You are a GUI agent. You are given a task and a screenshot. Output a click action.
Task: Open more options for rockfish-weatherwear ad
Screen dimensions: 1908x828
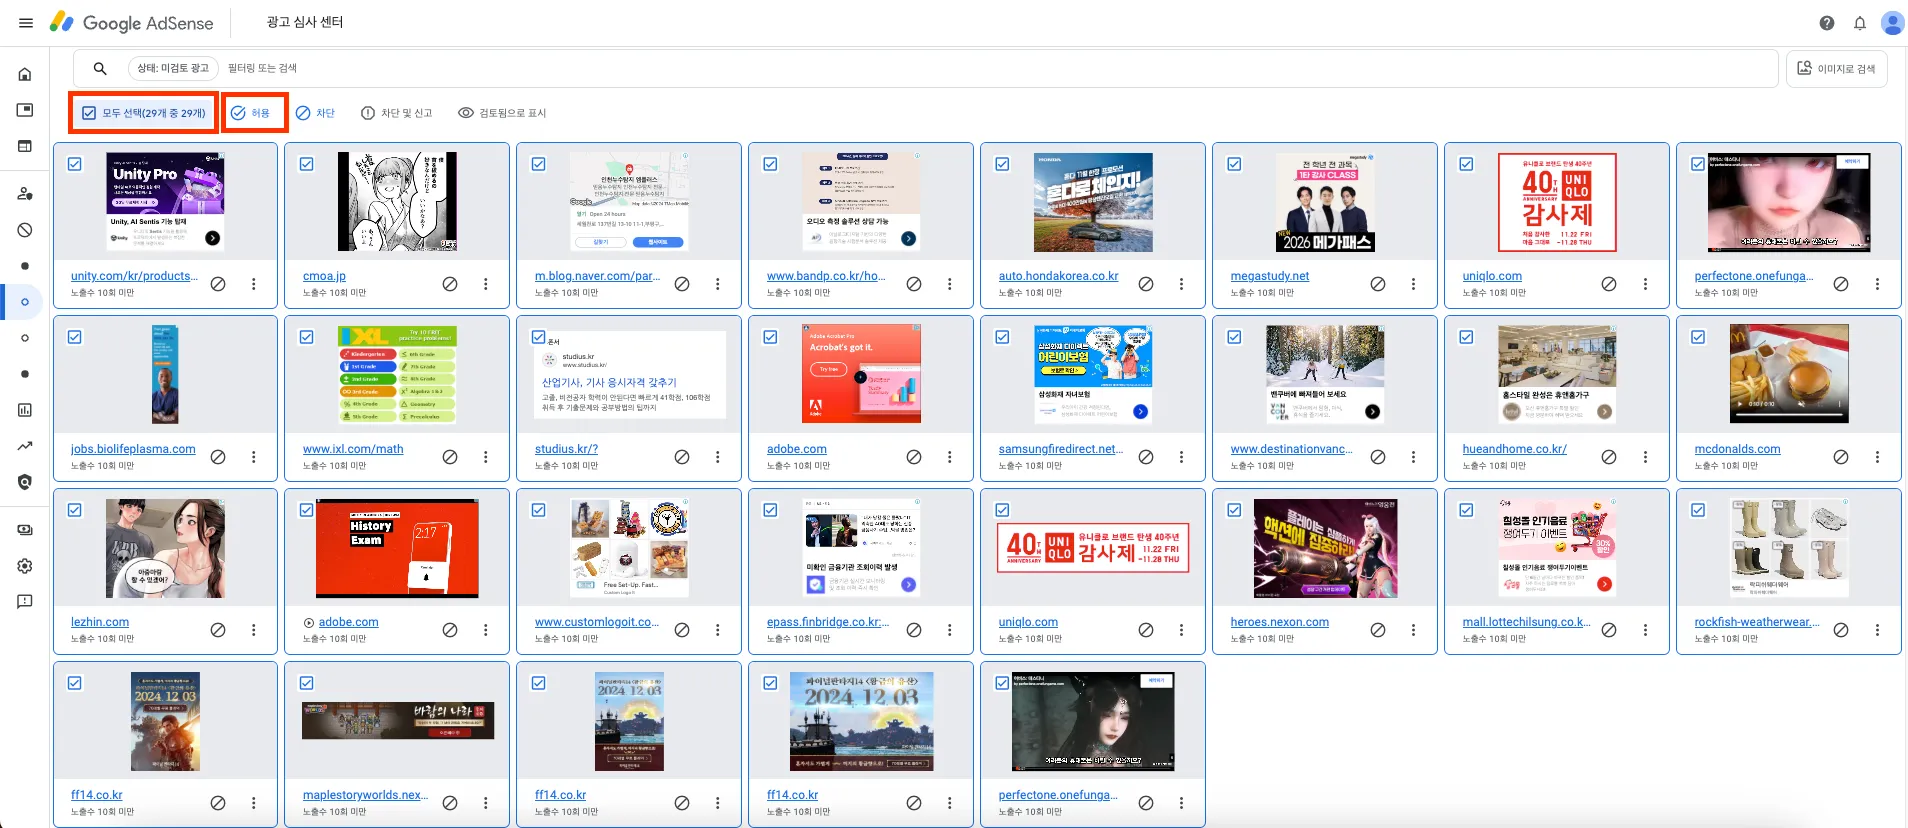[x=1878, y=630]
